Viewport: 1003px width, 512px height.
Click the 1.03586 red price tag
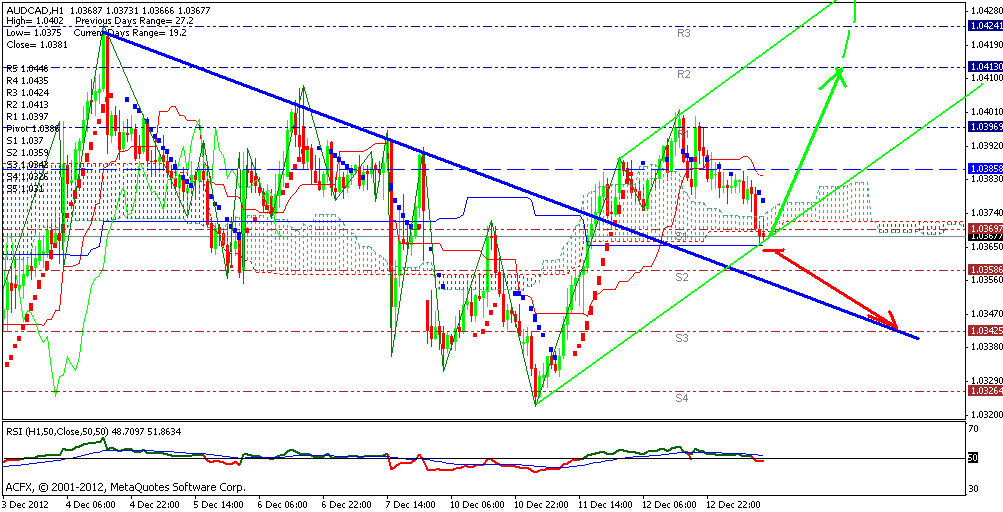coord(984,270)
